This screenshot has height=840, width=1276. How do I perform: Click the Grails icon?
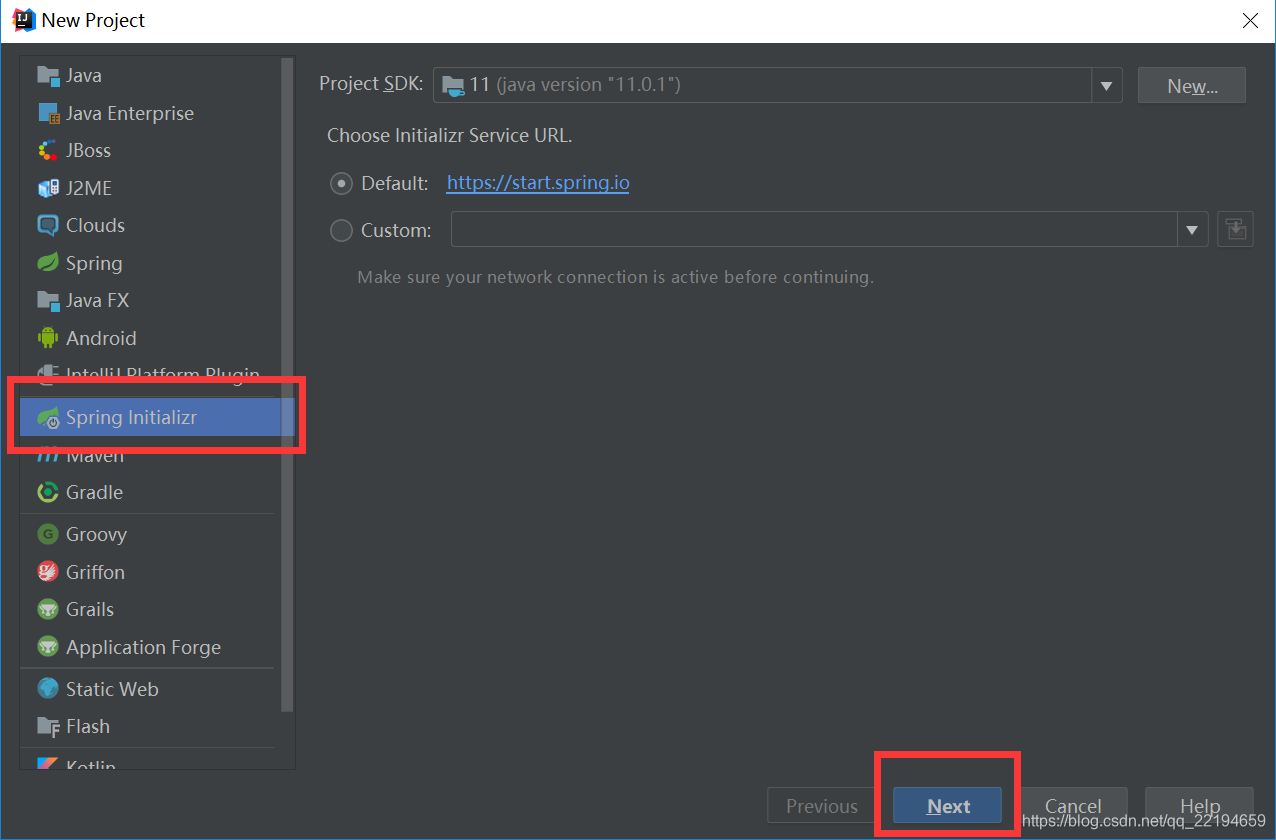point(48,609)
